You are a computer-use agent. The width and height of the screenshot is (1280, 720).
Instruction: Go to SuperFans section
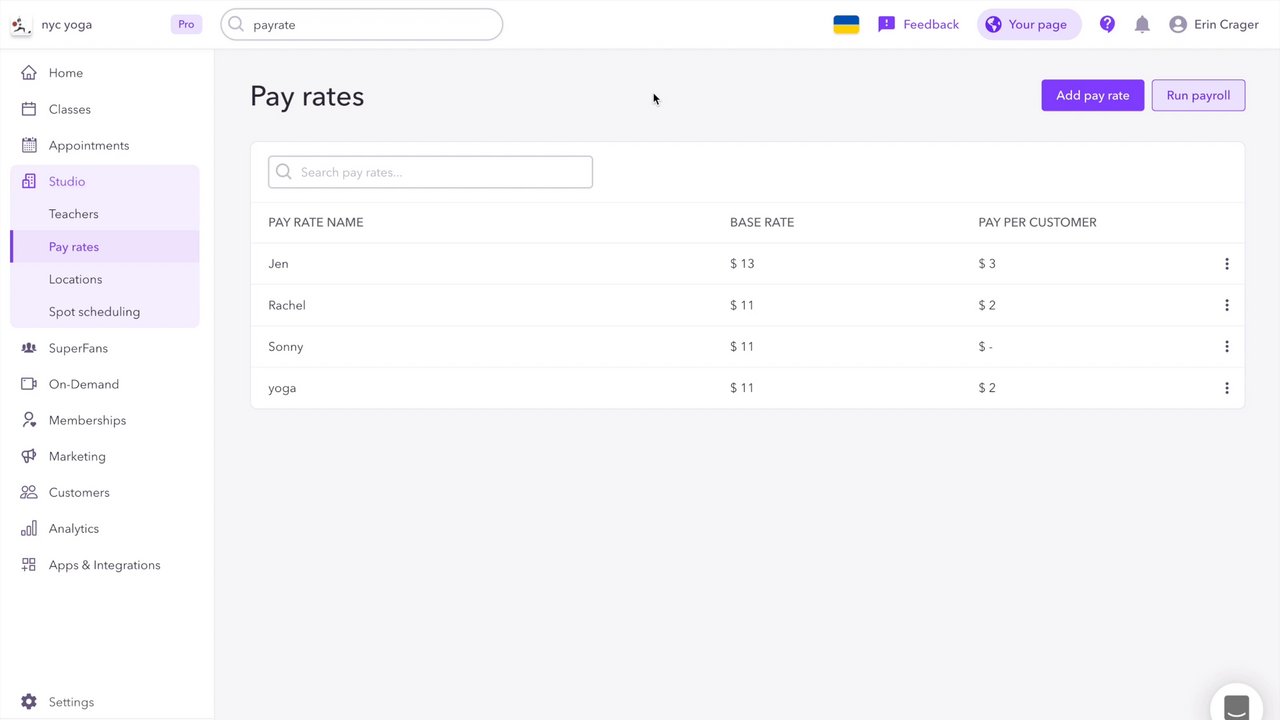(x=78, y=348)
